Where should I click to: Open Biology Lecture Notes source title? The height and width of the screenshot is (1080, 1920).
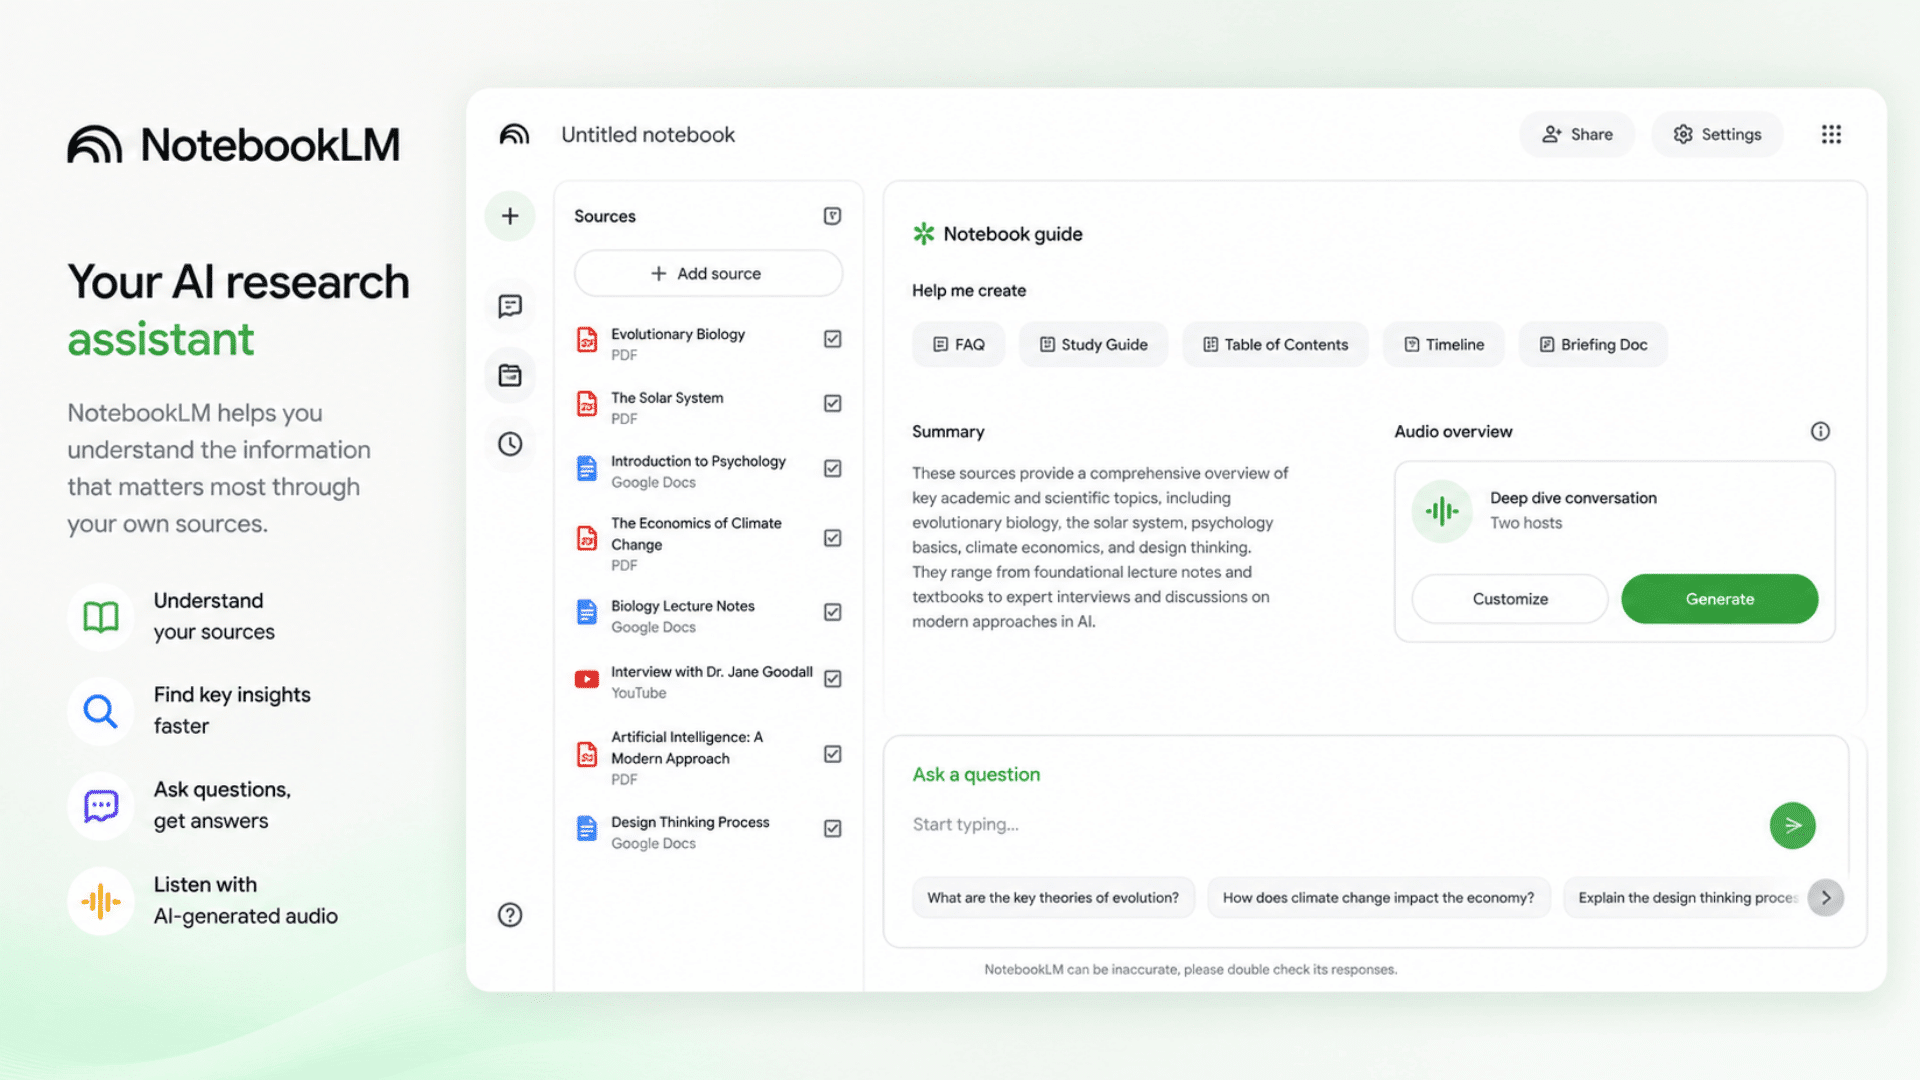(683, 606)
